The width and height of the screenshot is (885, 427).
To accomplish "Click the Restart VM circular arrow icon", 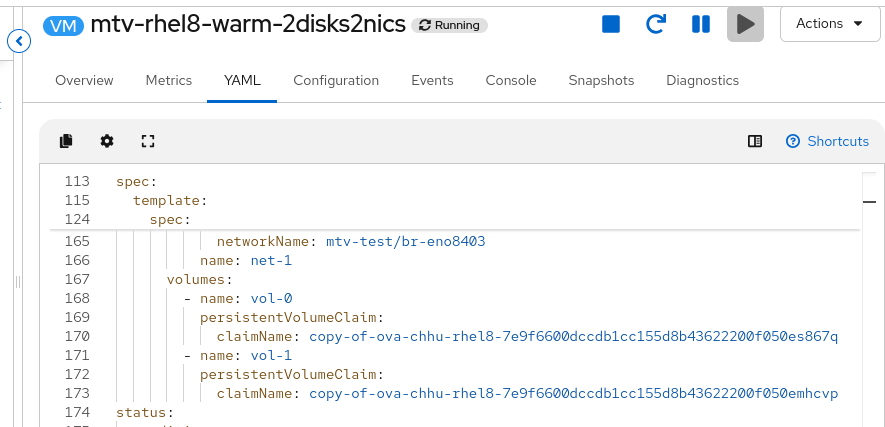I will click(x=656, y=24).
